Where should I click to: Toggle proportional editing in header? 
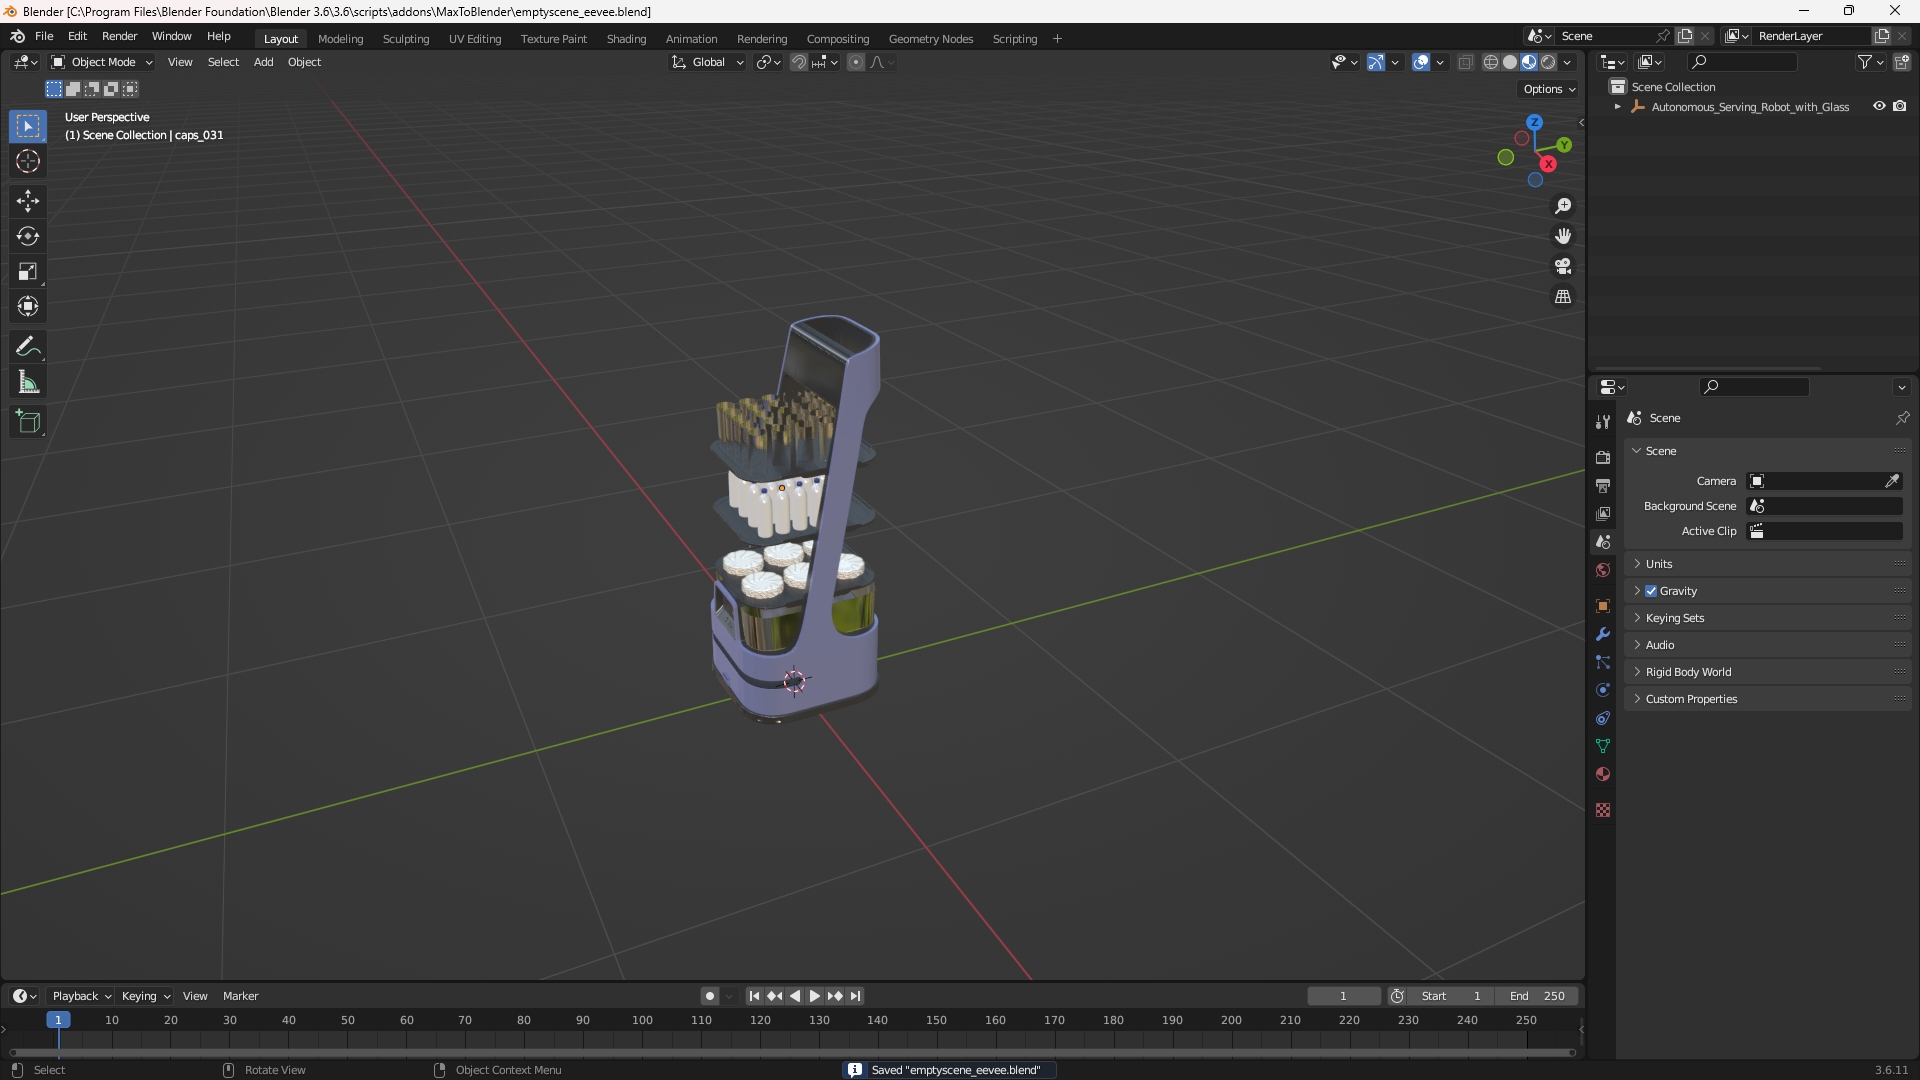pyautogui.click(x=856, y=62)
